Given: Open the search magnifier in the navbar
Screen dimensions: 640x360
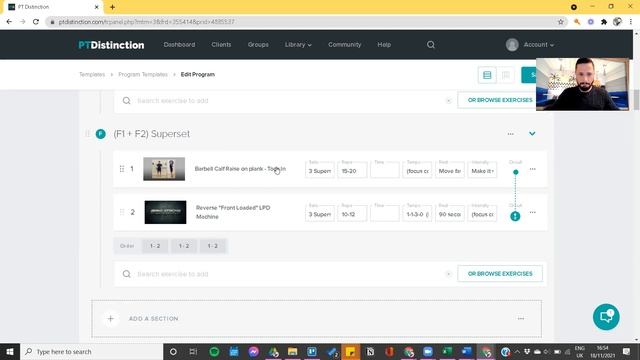Looking at the screenshot, I should tap(431, 45).
